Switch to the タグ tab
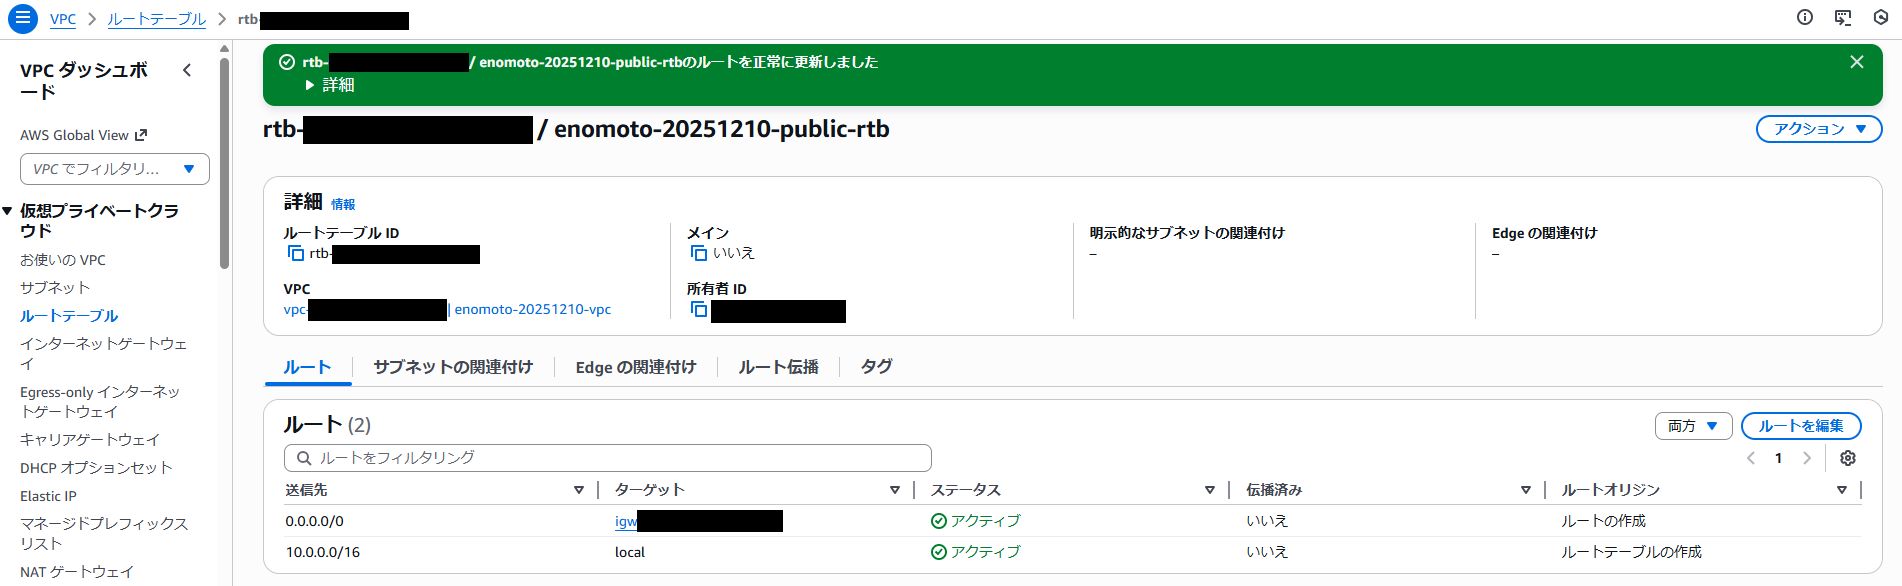 click(876, 367)
